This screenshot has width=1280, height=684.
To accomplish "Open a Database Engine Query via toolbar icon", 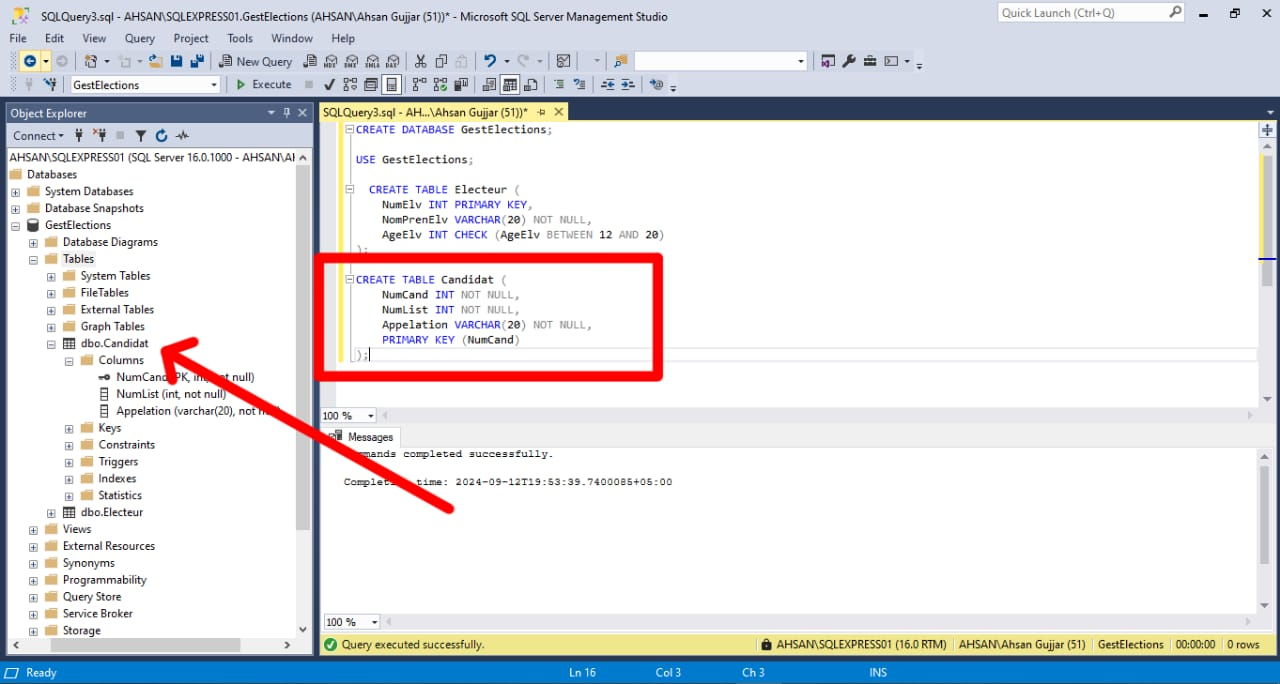I will point(309,61).
